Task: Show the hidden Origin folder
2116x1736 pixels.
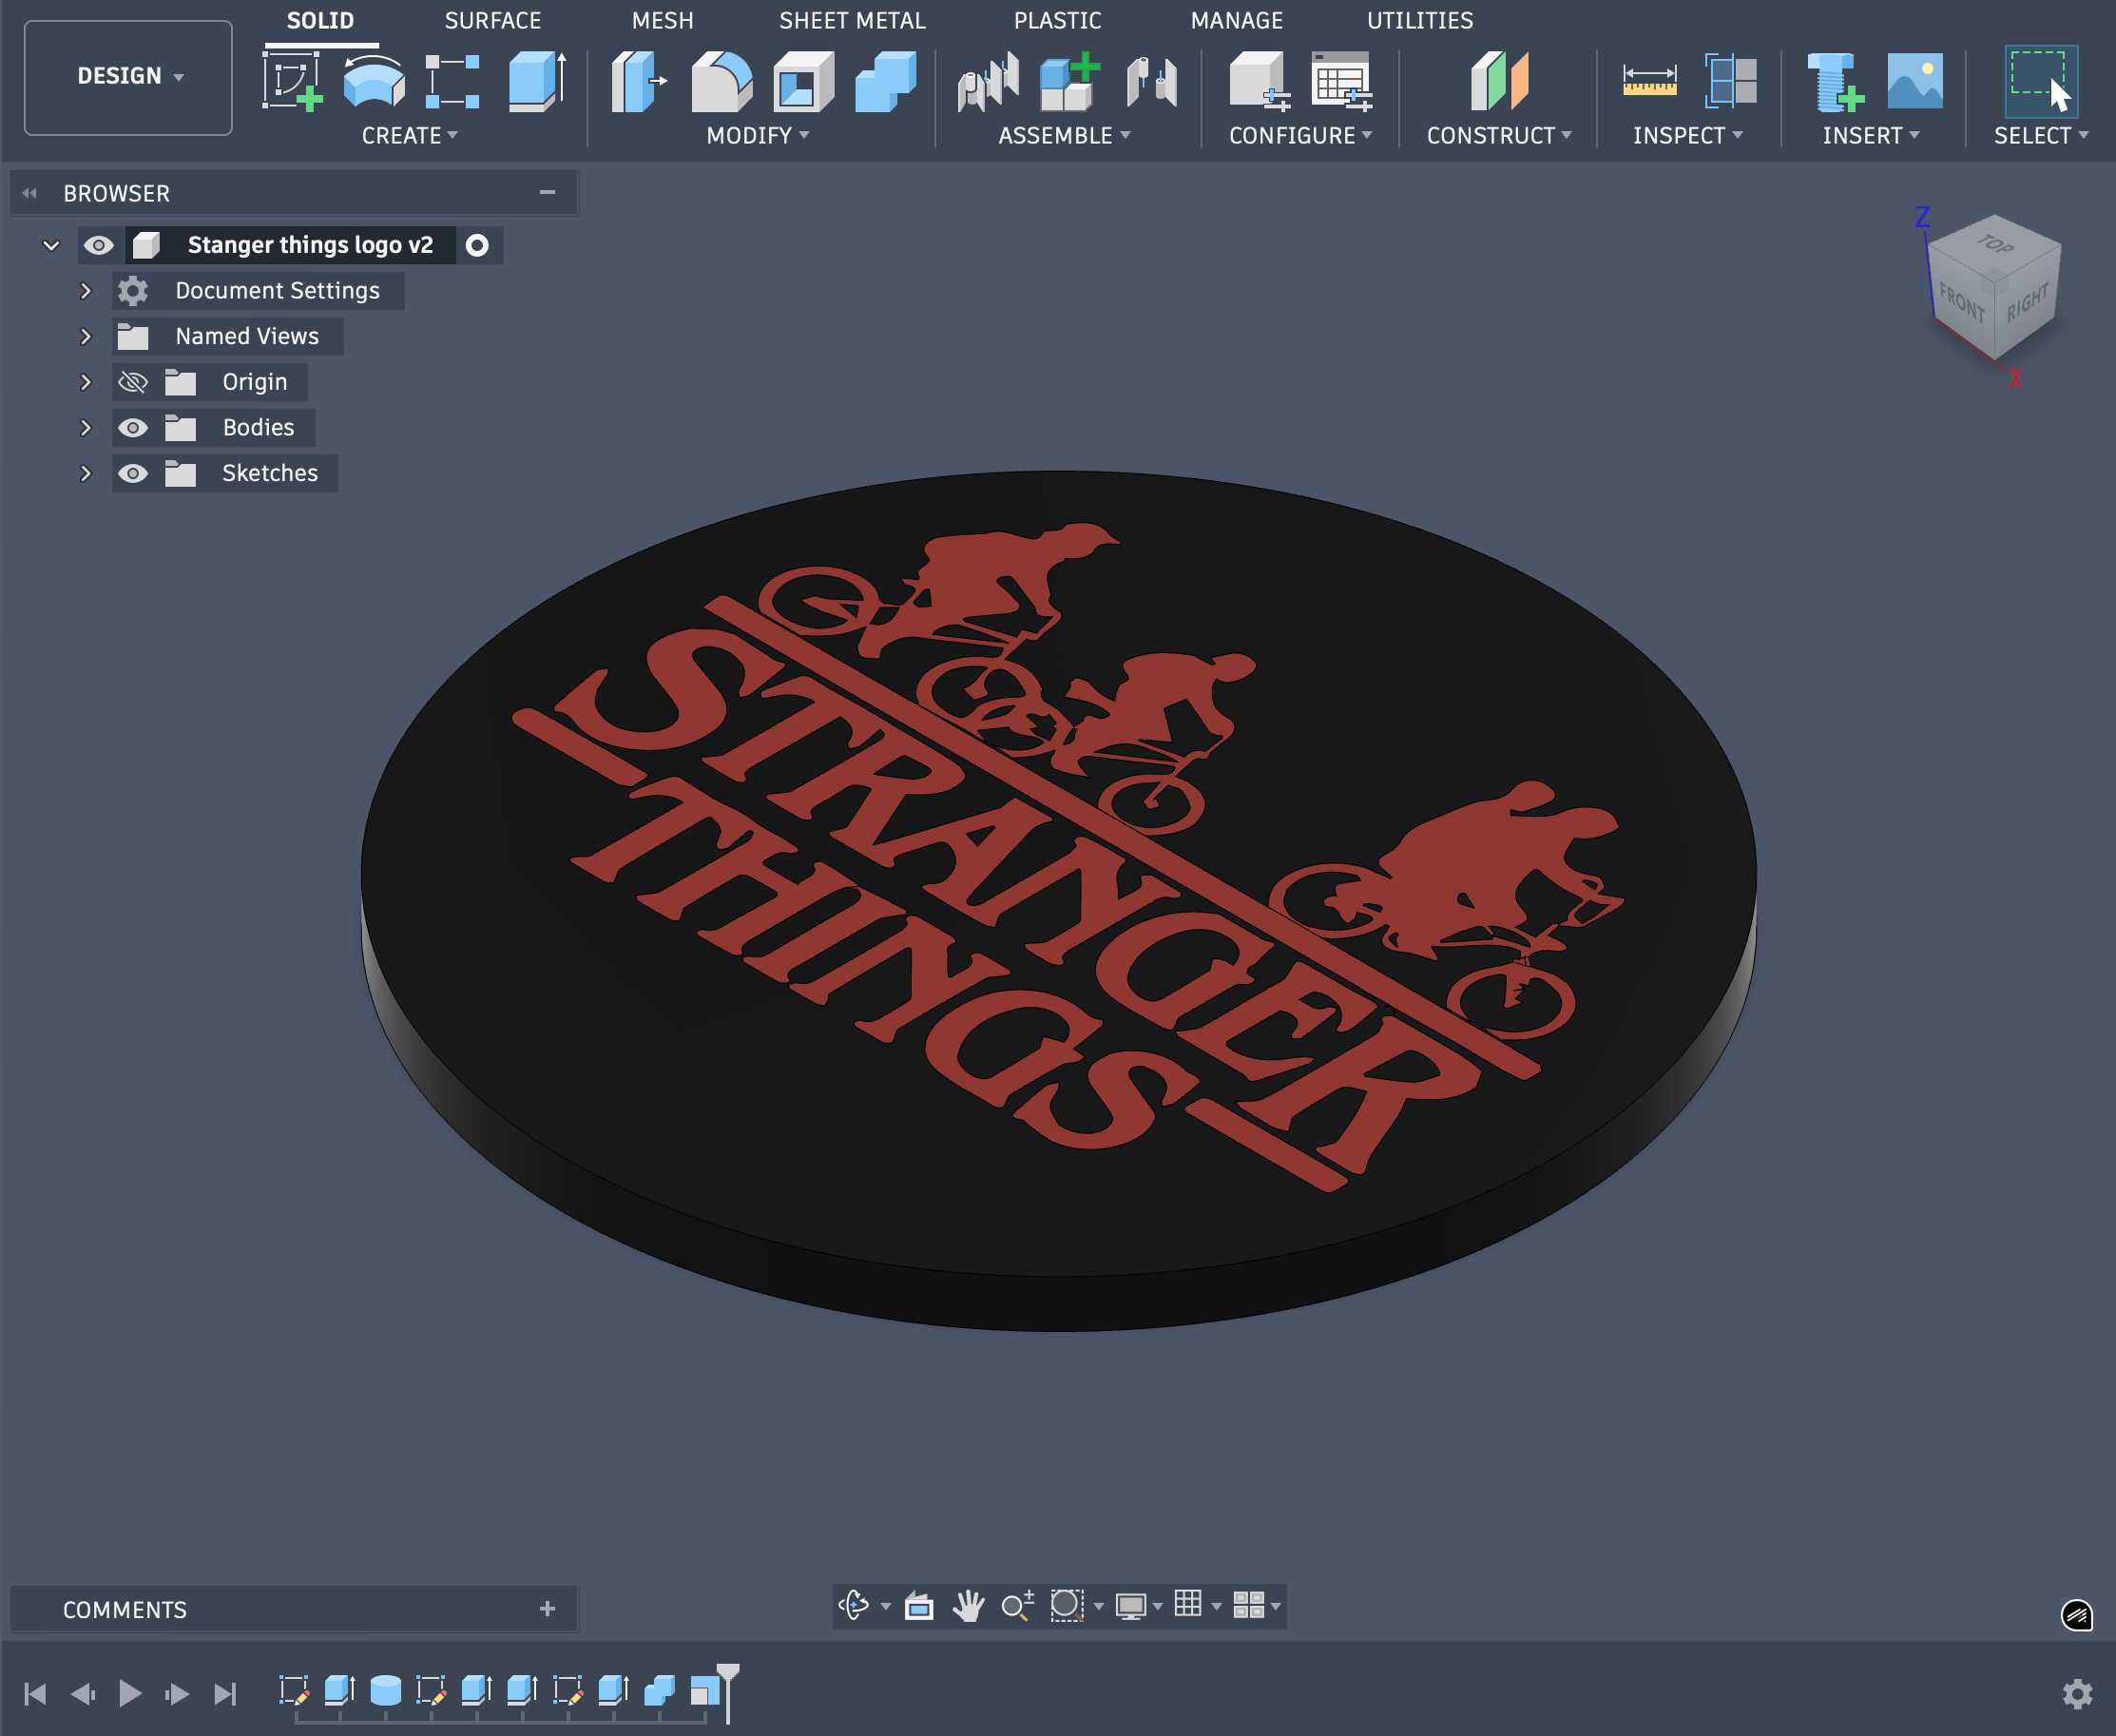Action: click(133, 381)
